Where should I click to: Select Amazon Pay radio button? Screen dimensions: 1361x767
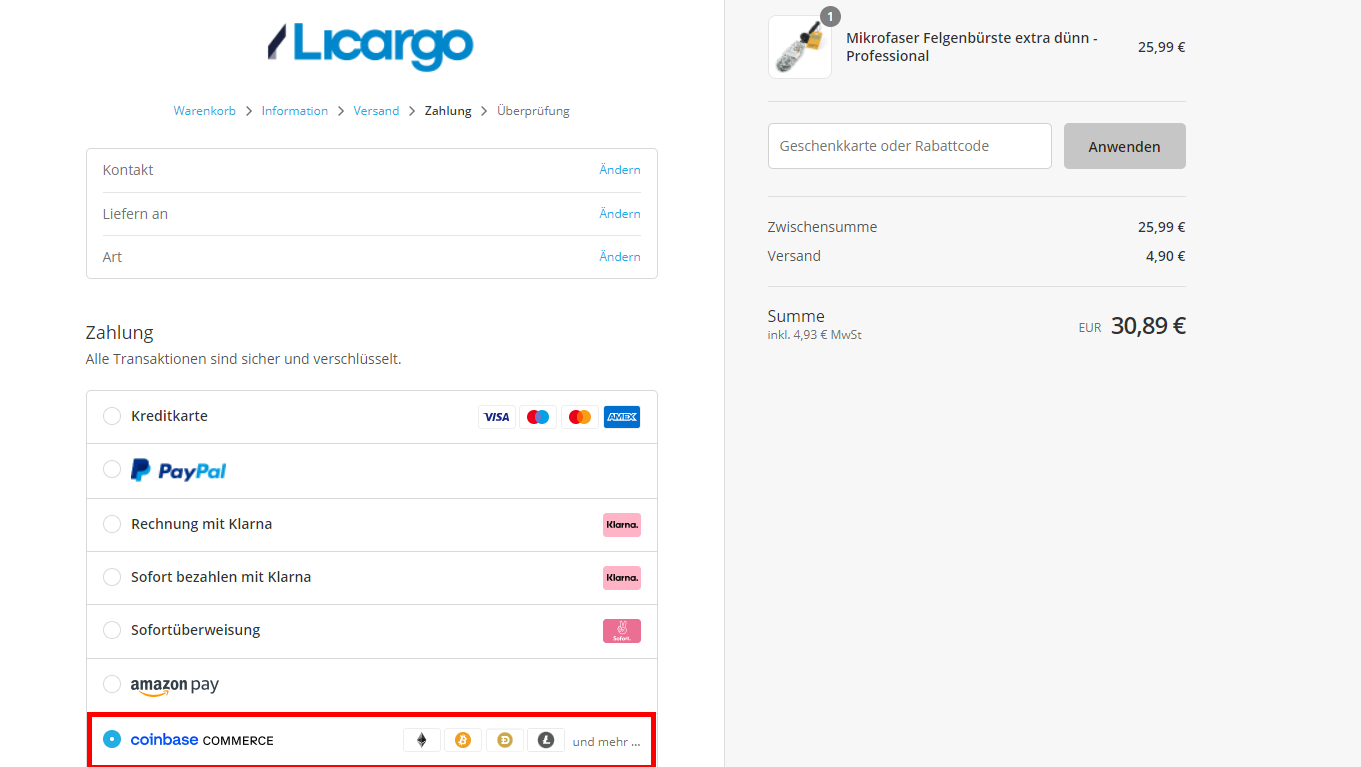click(112, 684)
